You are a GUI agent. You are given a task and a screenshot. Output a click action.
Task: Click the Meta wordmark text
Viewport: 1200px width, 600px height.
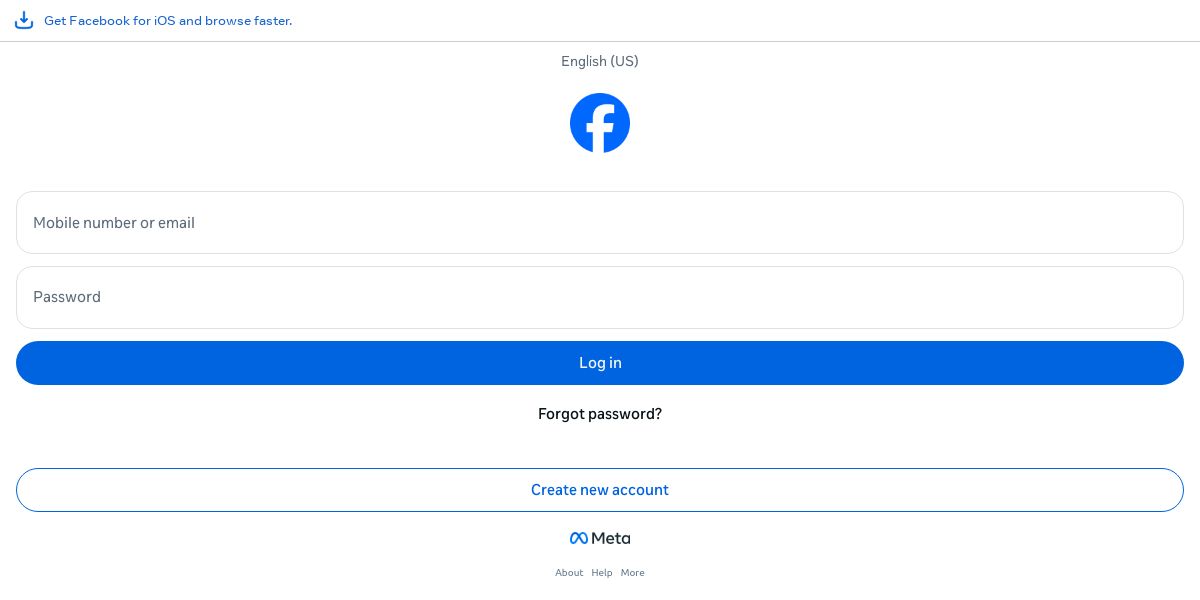(x=611, y=538)
